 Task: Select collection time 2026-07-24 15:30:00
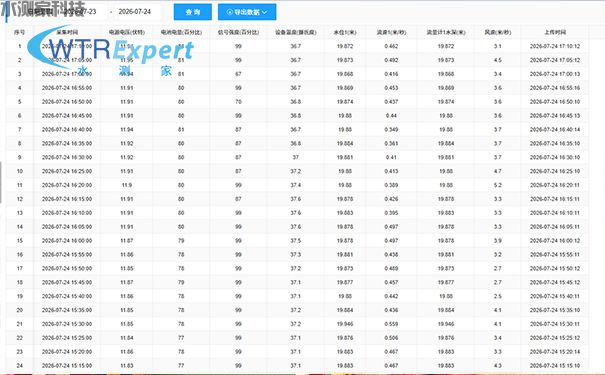coord(67,324)
